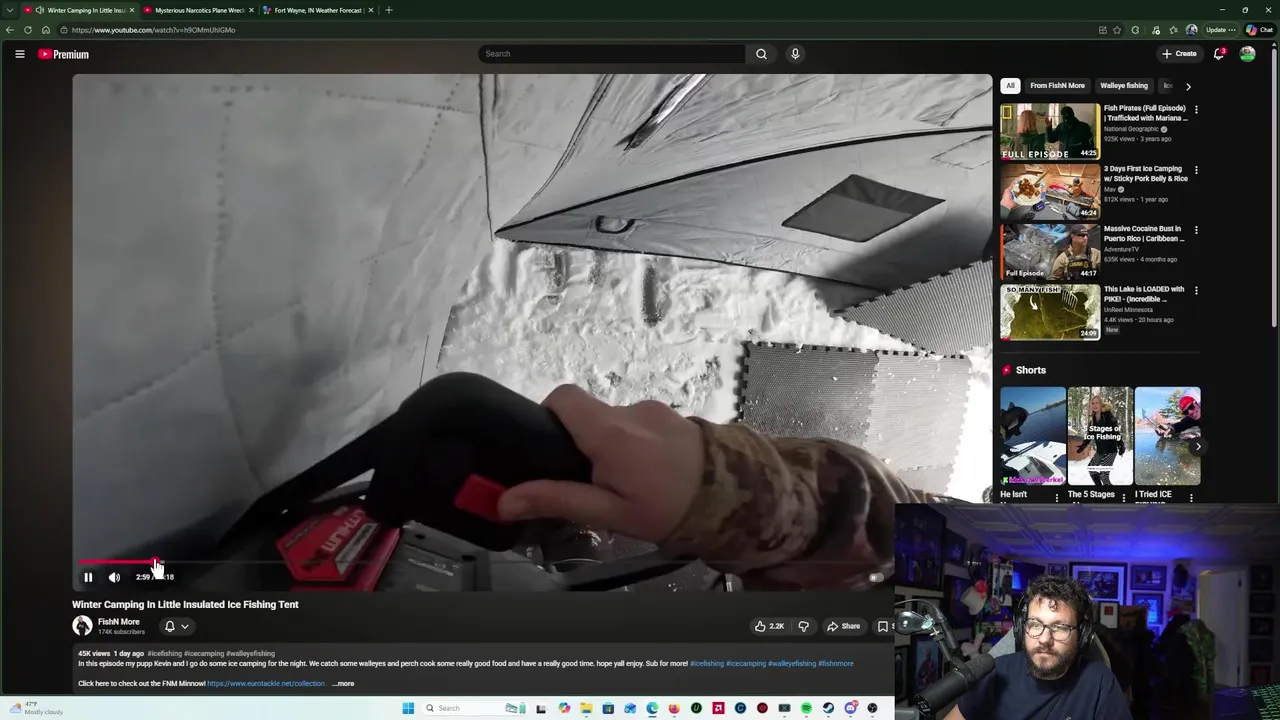Save video using bookmark icon
1280x720 pixels.
[883, 626]
